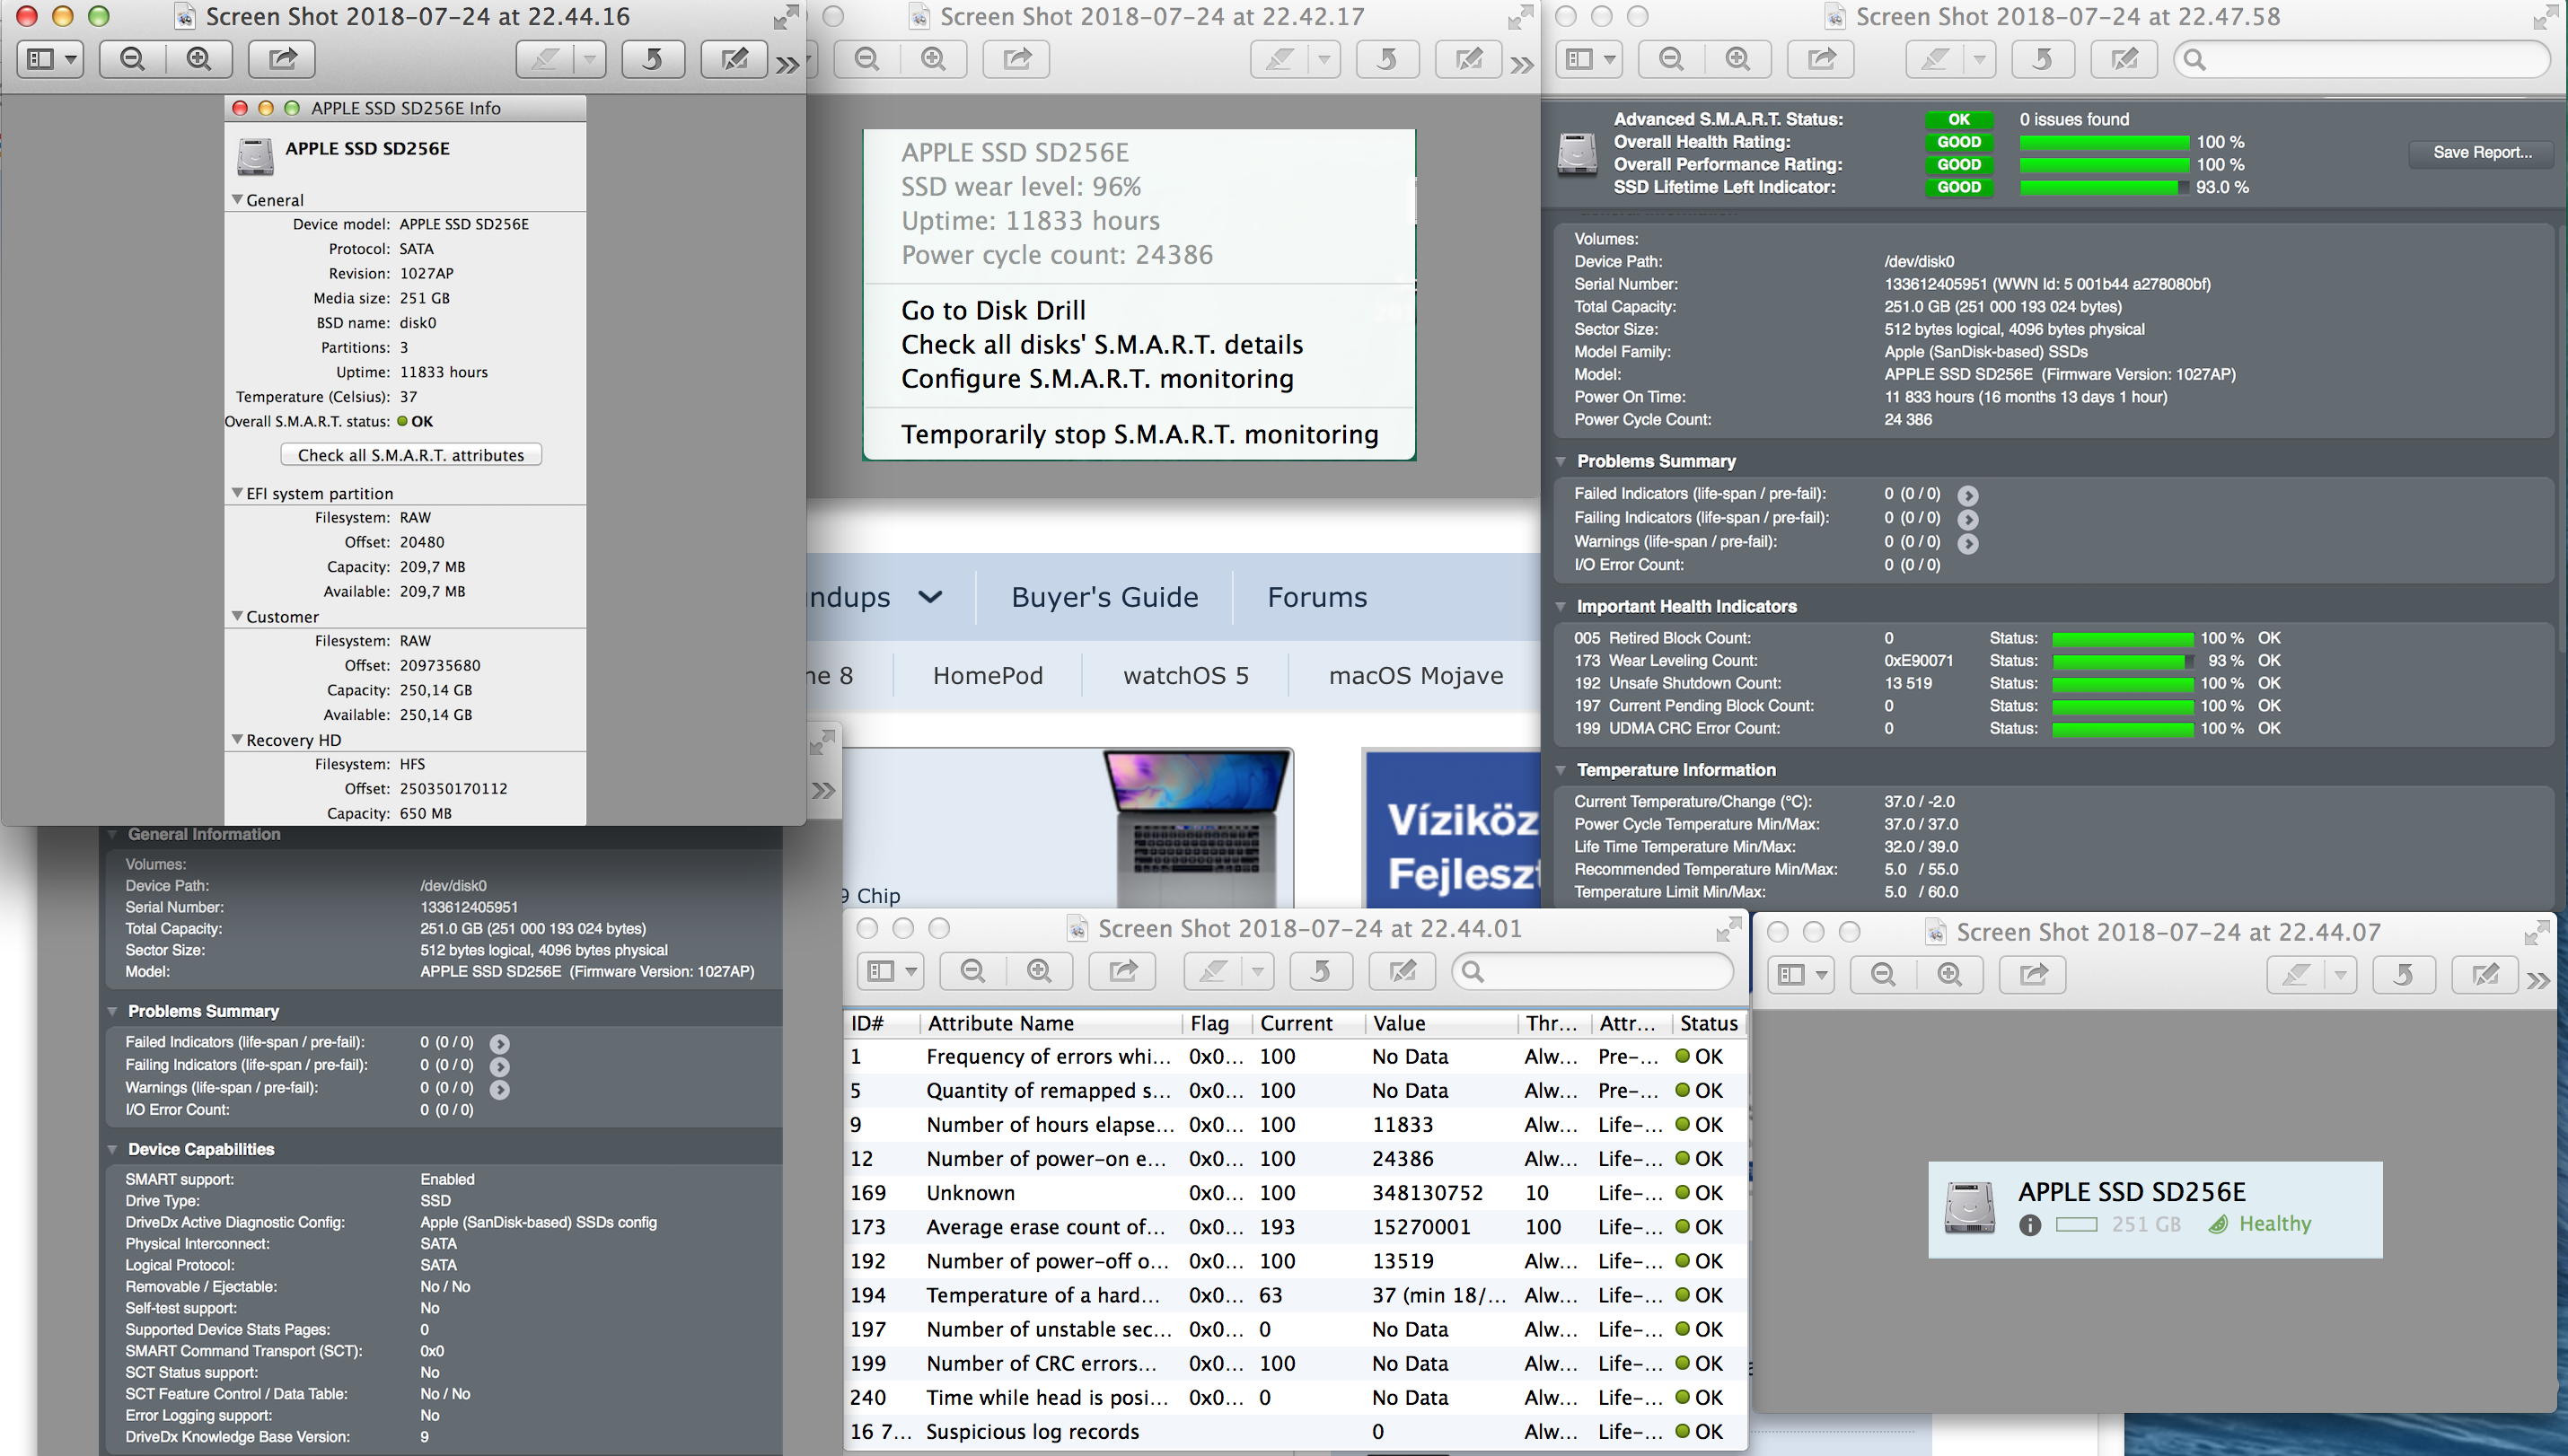Show details for Warnings arrow

1968,543
